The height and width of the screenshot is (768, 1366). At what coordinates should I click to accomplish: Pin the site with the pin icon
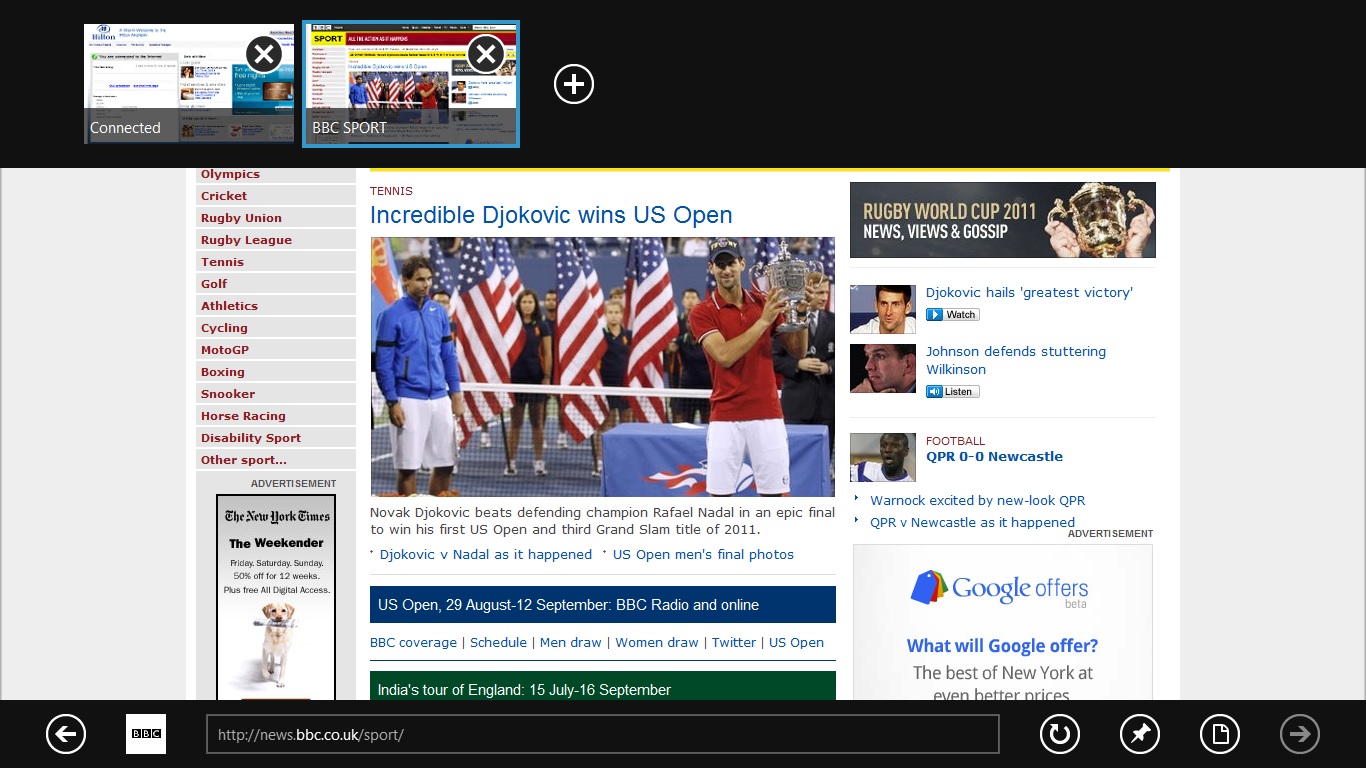(x=1140, y=734)
